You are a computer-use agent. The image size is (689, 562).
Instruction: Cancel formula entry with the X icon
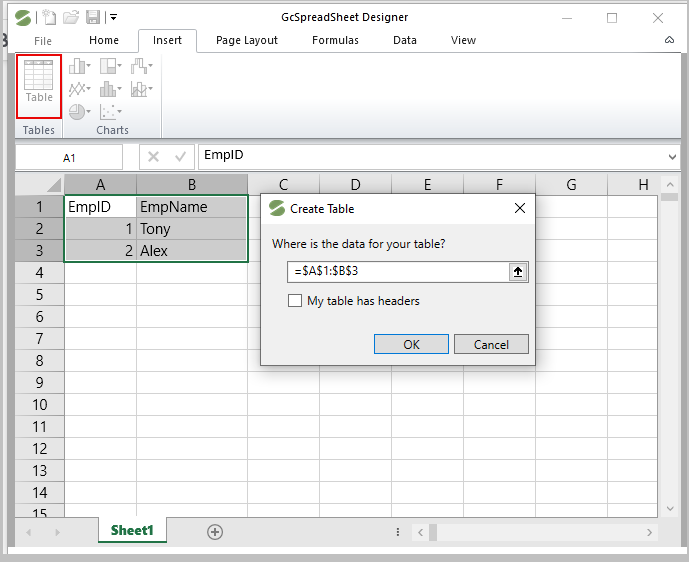tap(153, 156)
